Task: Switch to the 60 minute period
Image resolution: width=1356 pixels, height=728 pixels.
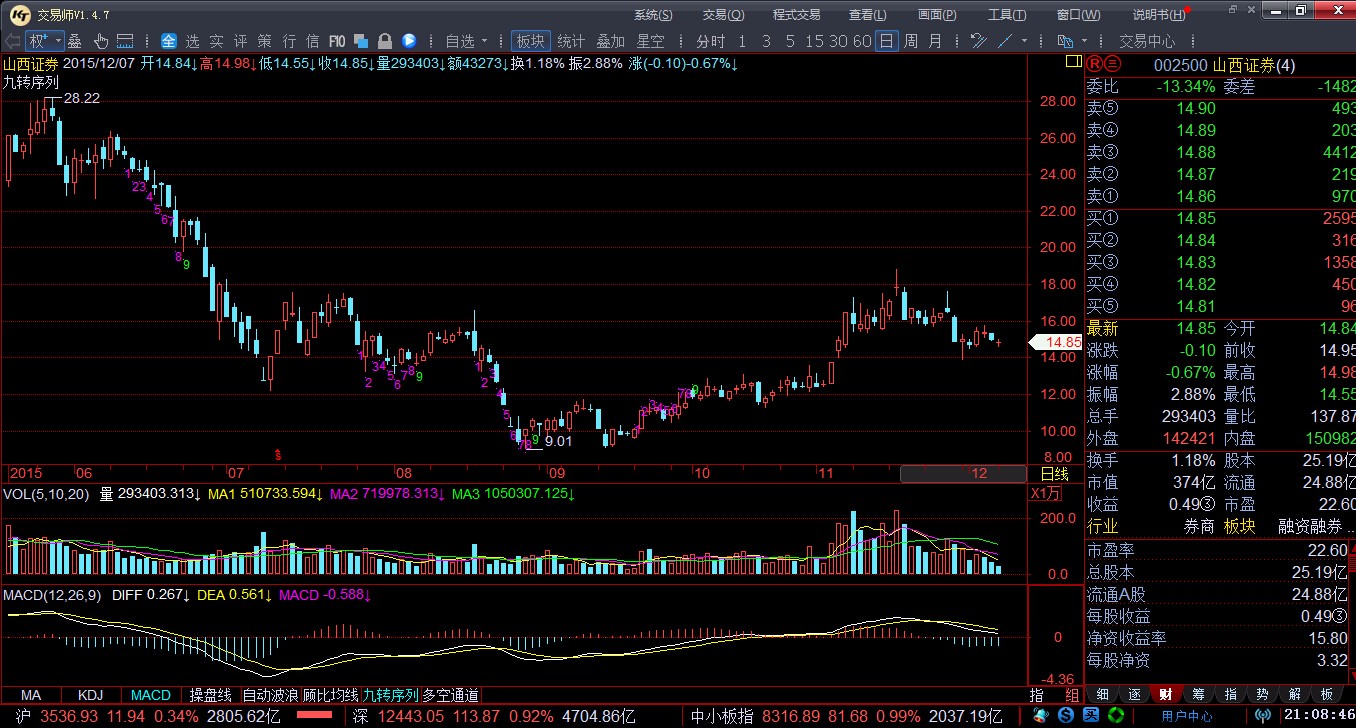Action: [x=864, y=41]
